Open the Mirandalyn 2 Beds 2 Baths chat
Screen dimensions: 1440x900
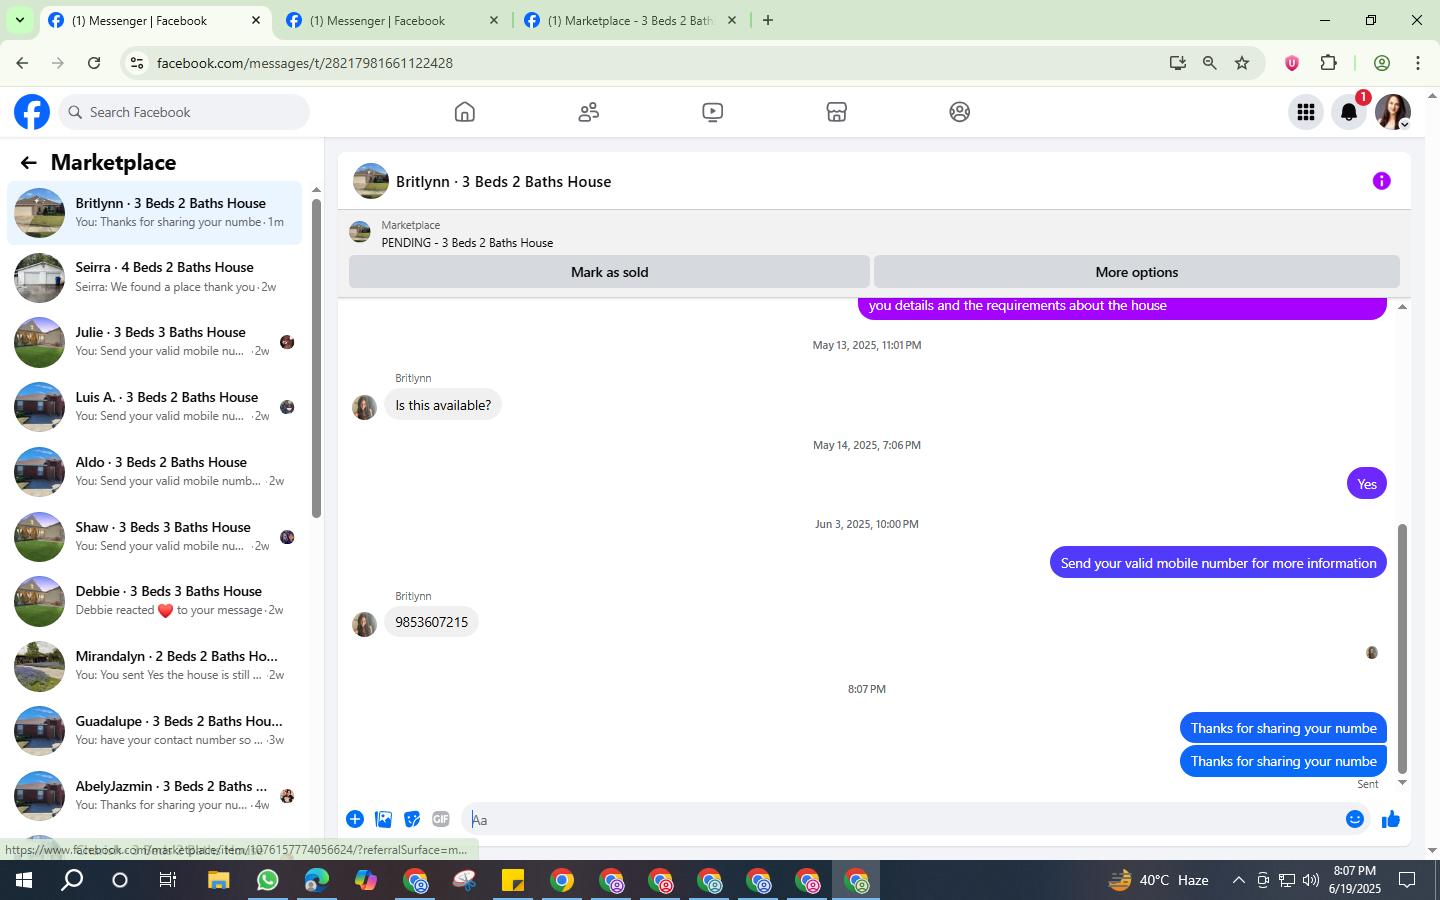[155, 666]
